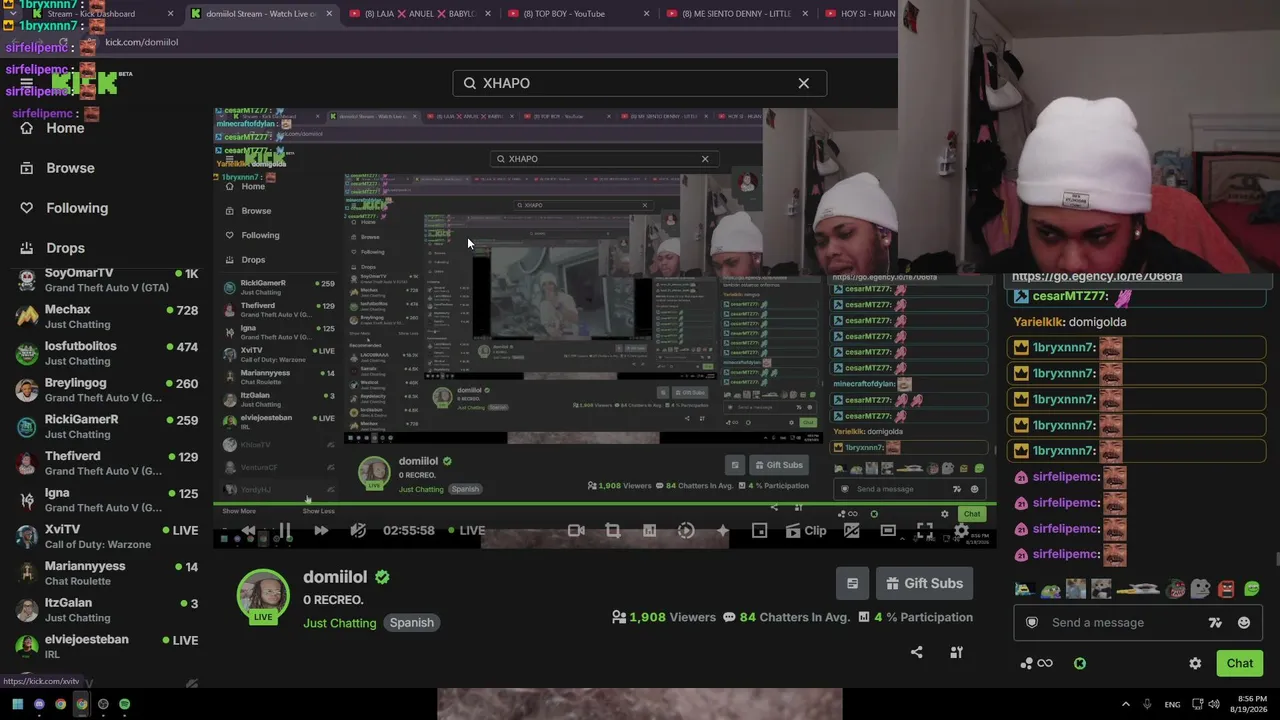Viewport: 1280px width, 720px height.
Task: Clear the XHAPO search query
Action: click(803, 83)
